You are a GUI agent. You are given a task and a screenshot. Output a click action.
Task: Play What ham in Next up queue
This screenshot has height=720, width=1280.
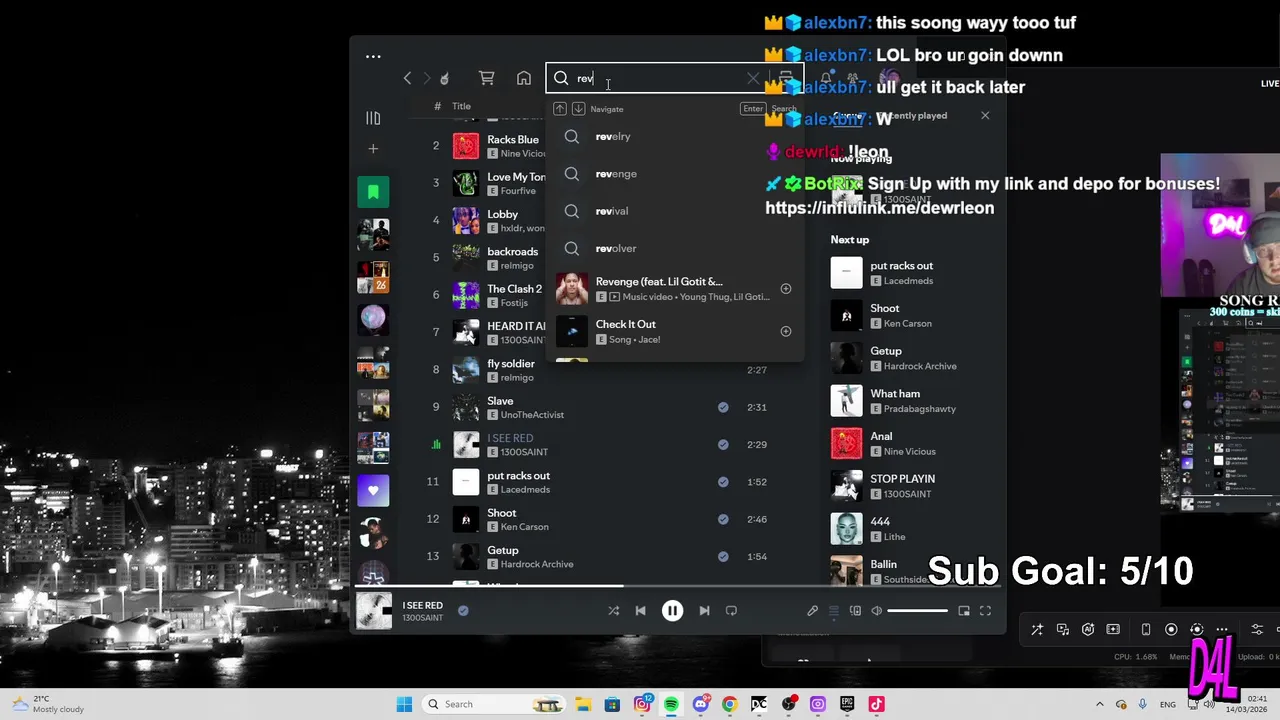click(x=846, y=401)
